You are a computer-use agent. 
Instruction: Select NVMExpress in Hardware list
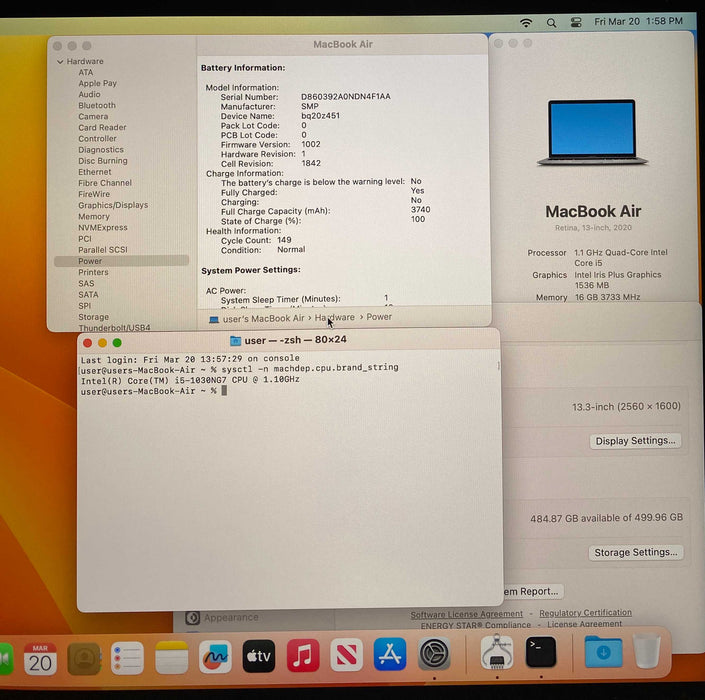103,227
